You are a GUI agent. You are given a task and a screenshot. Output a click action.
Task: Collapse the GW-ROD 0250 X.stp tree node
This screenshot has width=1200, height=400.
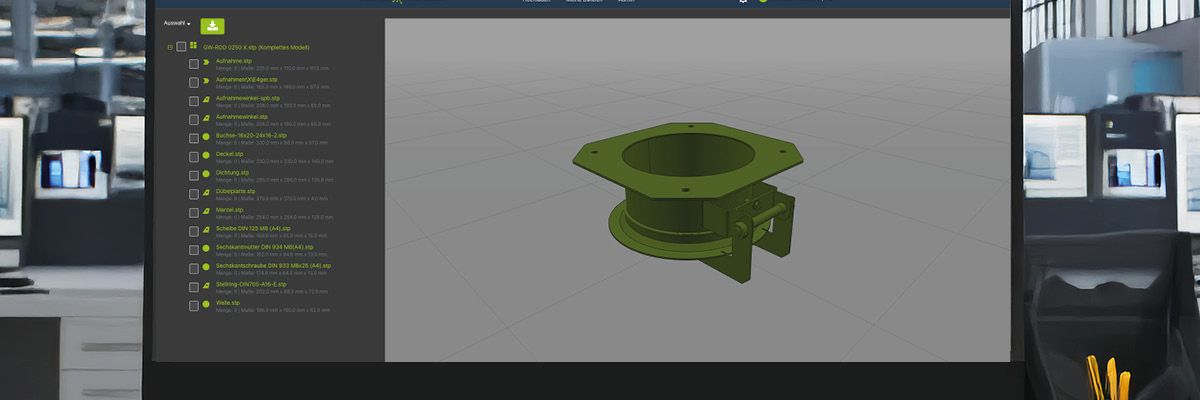click(170, 47)
